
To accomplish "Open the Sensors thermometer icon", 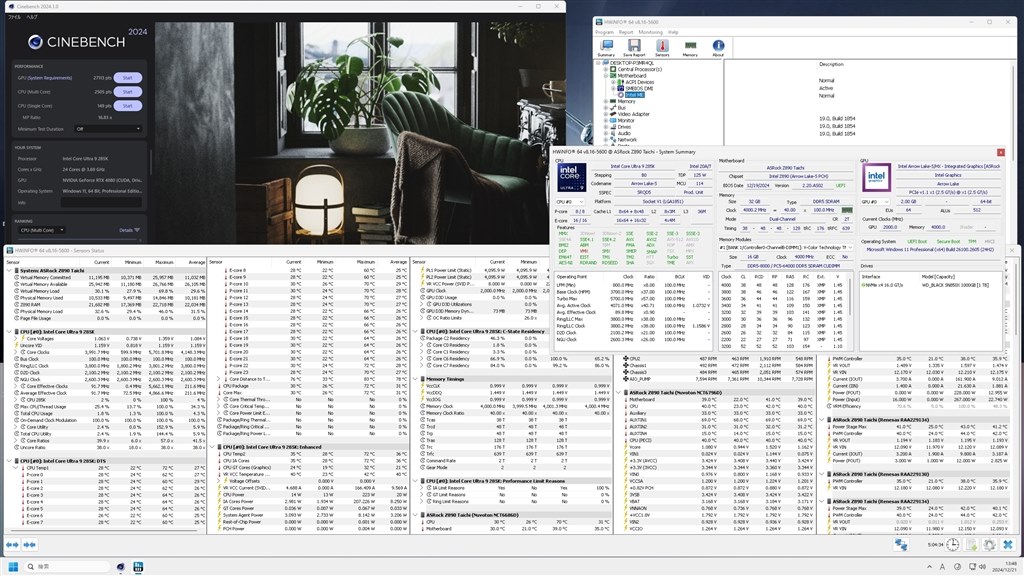I will point(662,48).
